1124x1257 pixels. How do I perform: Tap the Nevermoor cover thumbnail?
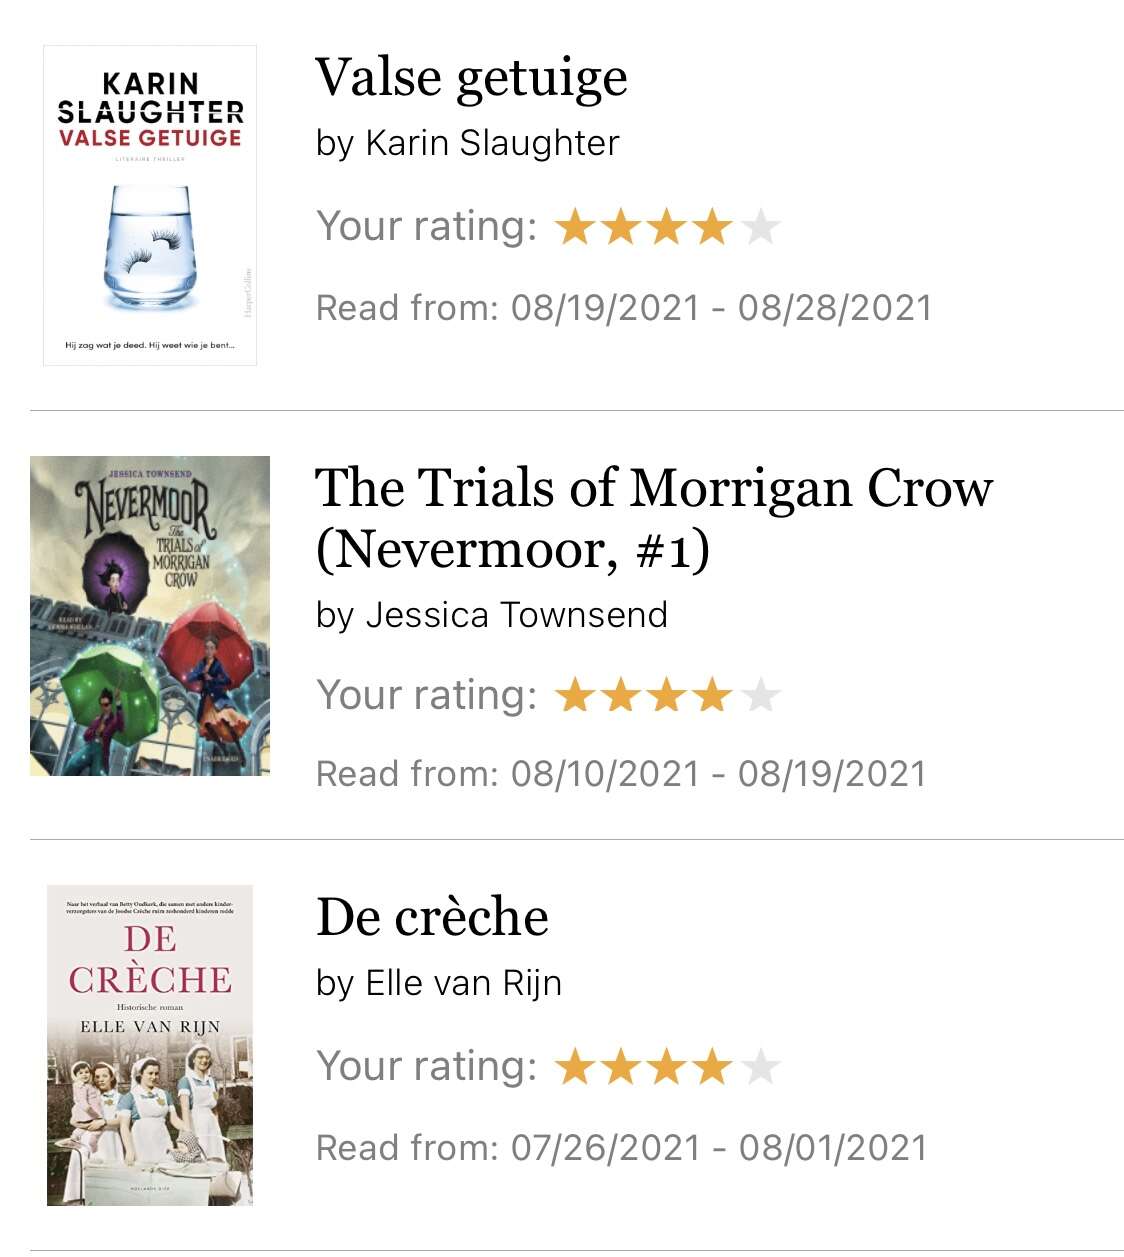[x=150, y=616]
